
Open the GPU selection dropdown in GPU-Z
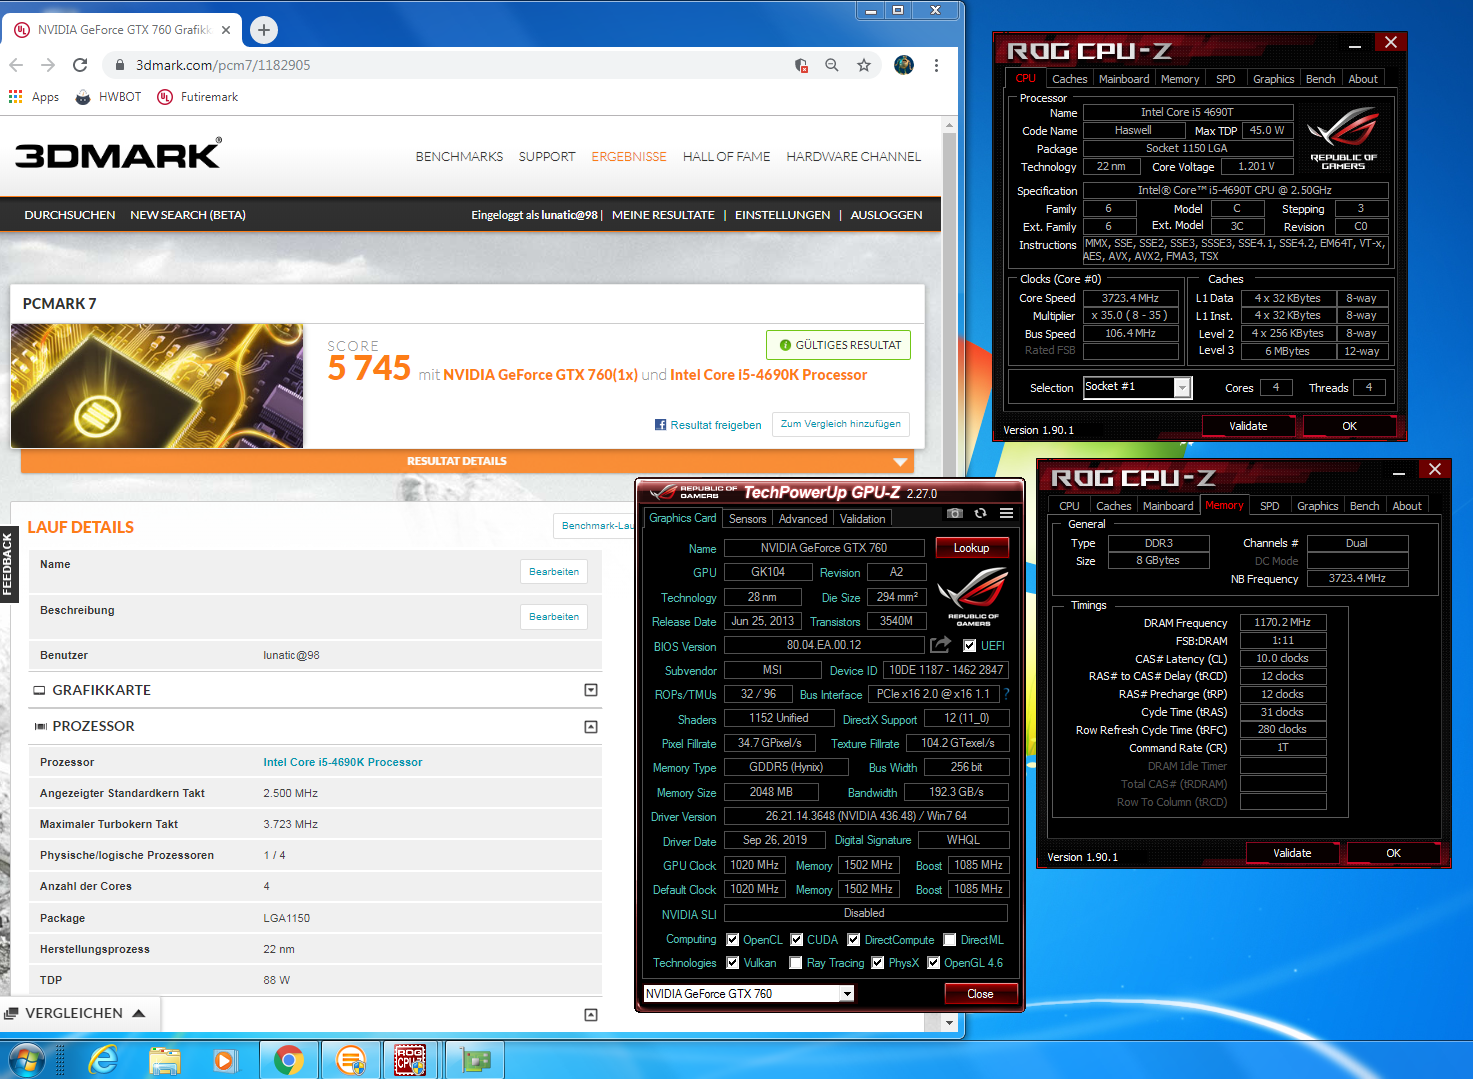[847, 994]
